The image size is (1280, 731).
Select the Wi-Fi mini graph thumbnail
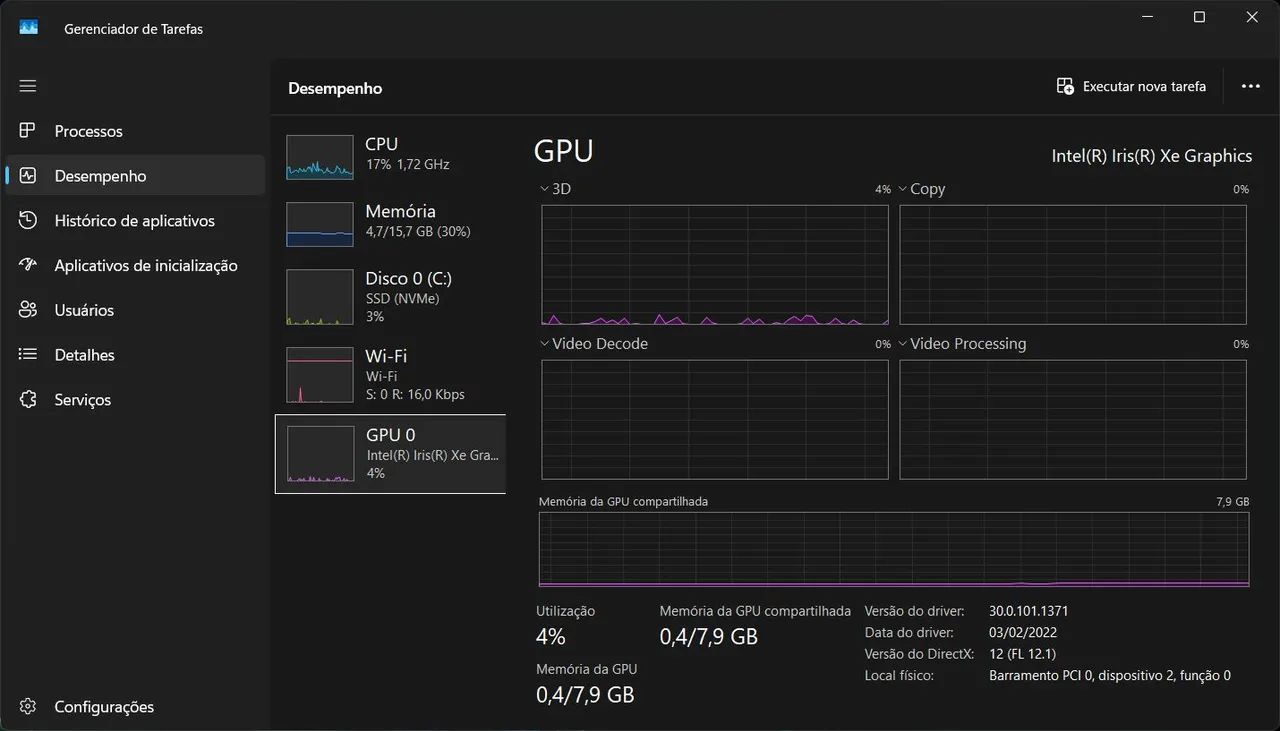coord(320,375)
